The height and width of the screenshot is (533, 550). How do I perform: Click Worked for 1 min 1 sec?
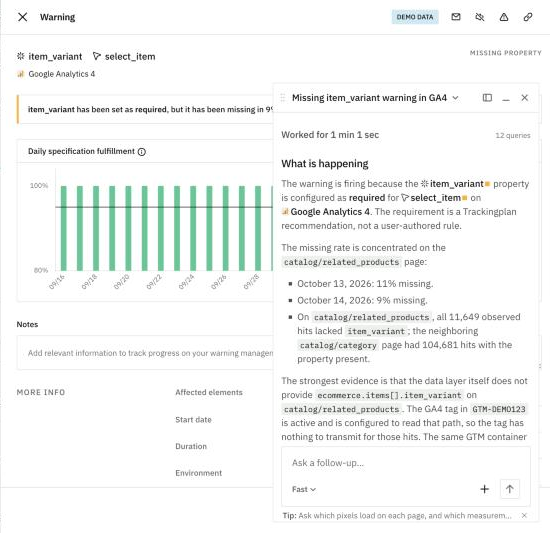point(330,135)
